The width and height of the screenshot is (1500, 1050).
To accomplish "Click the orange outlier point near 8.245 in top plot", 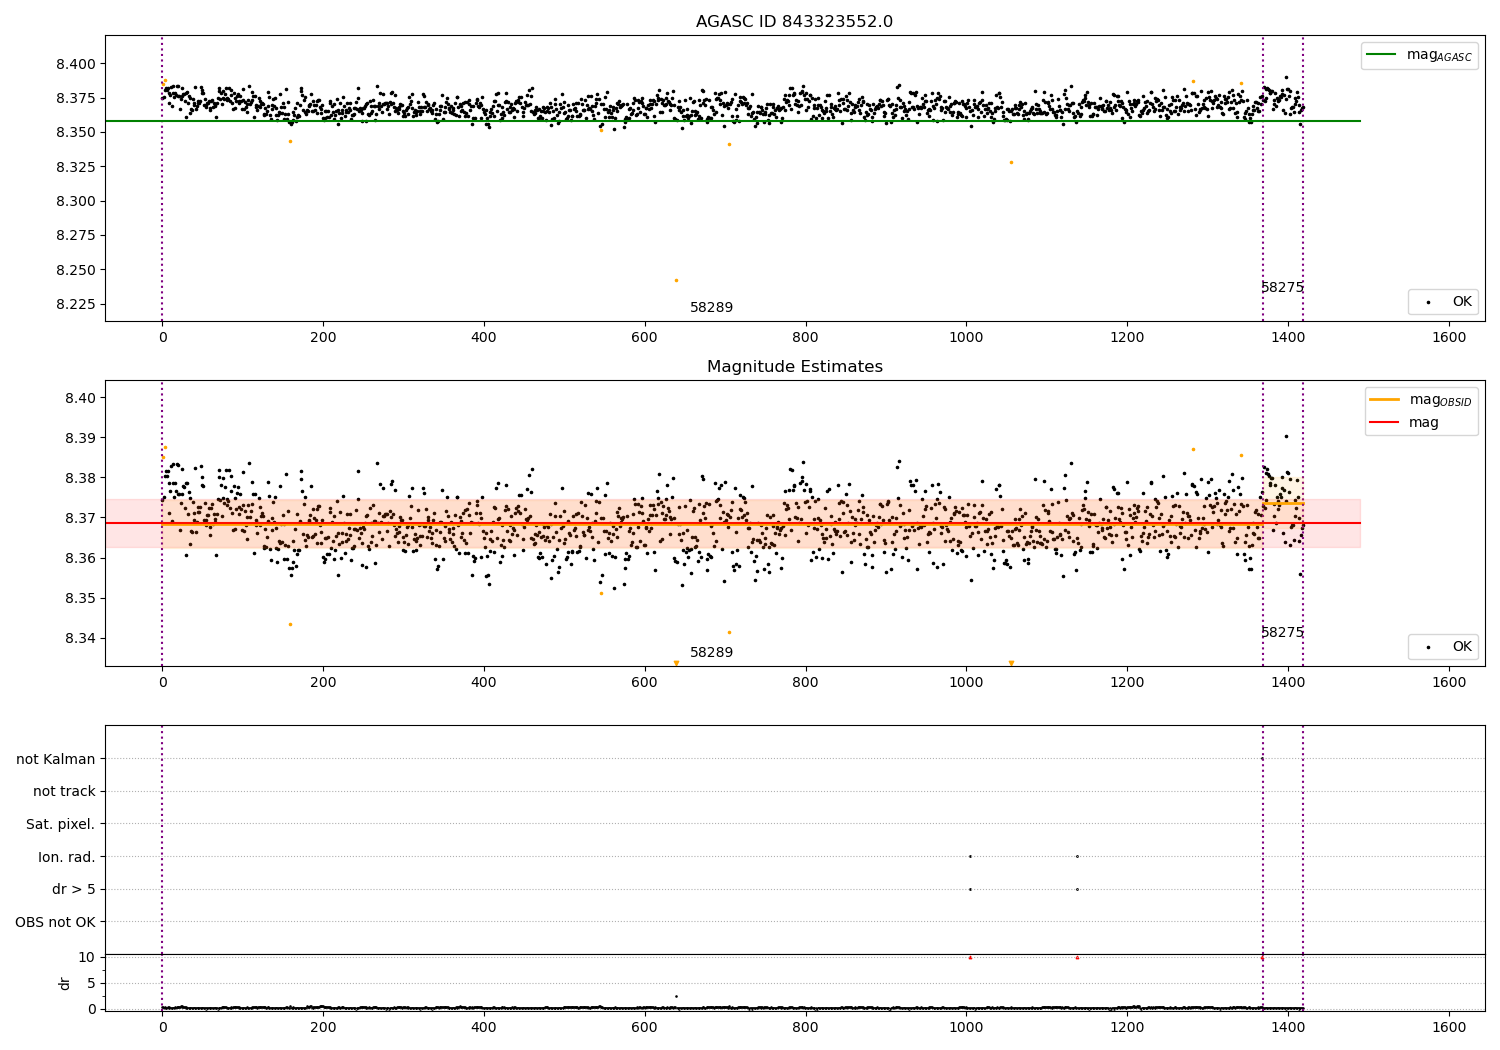I will (676, 280).
